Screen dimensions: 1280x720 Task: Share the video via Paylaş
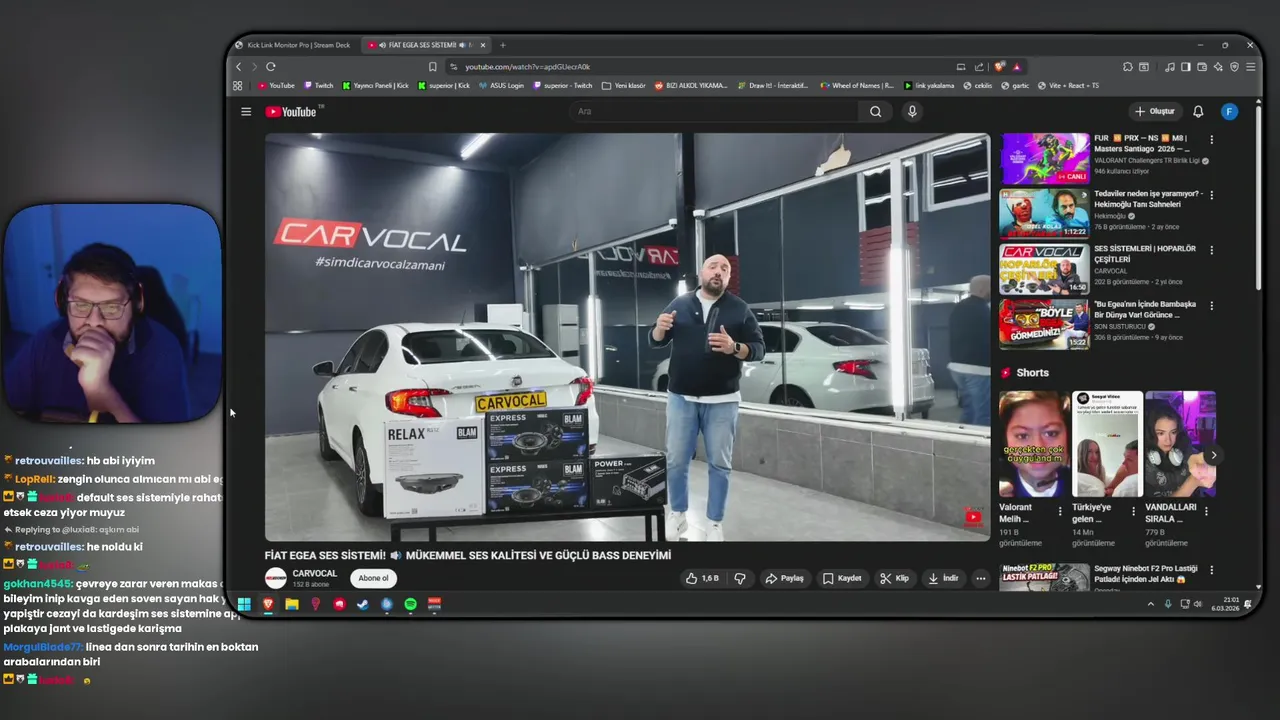[x=785, y=578]
